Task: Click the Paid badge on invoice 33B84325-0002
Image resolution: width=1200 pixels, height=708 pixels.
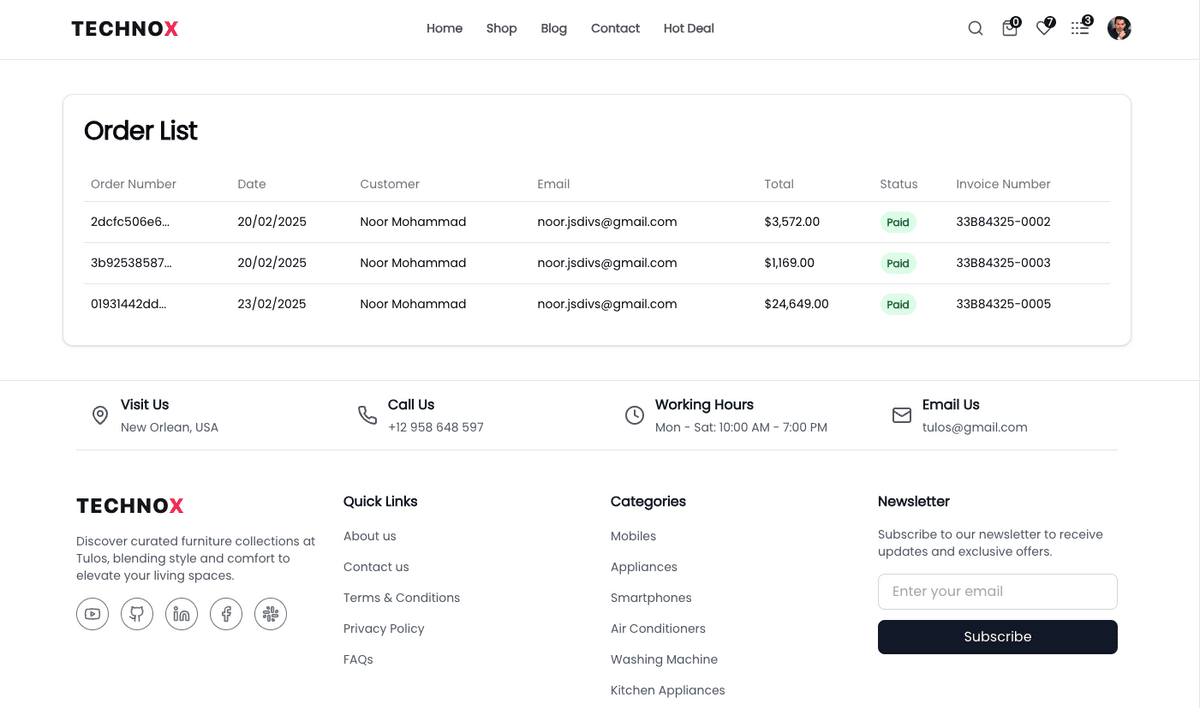Action: point(897,222)
